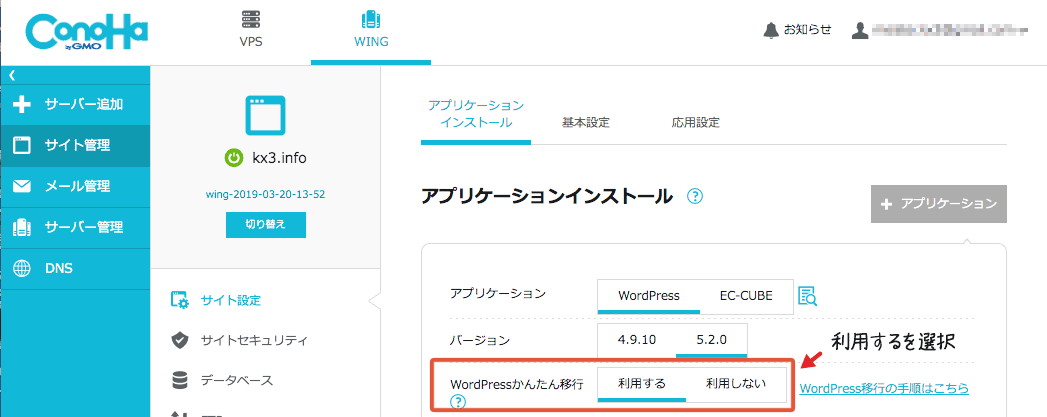Click the window icon for サイト管理

point(22,145)
